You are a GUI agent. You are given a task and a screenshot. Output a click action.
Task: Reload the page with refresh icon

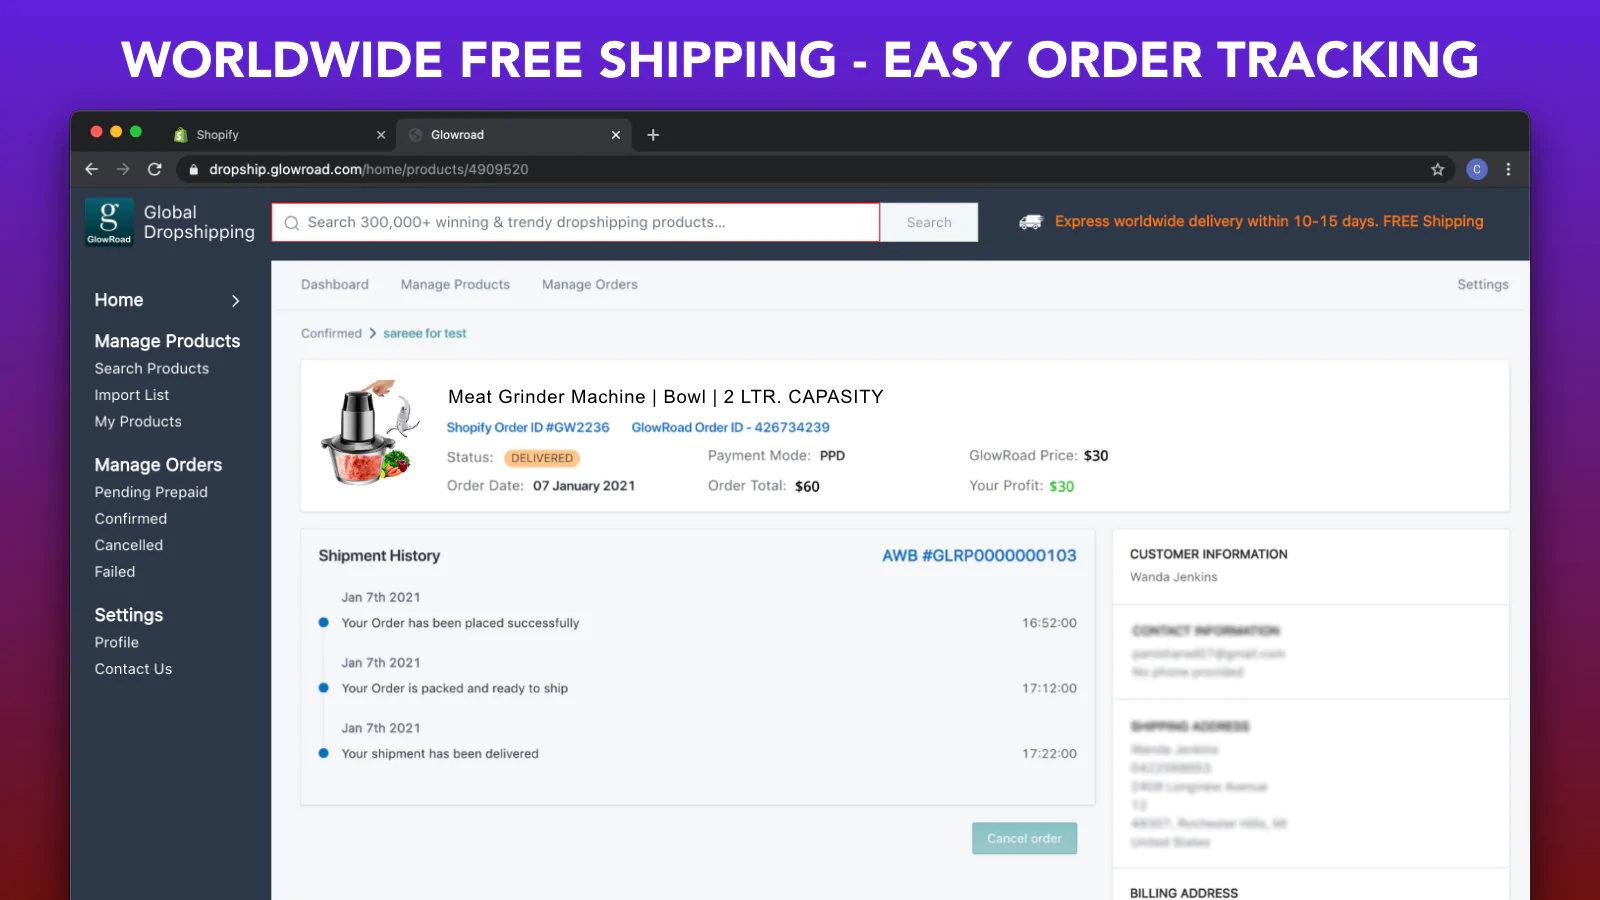click(x=155, y=169)
